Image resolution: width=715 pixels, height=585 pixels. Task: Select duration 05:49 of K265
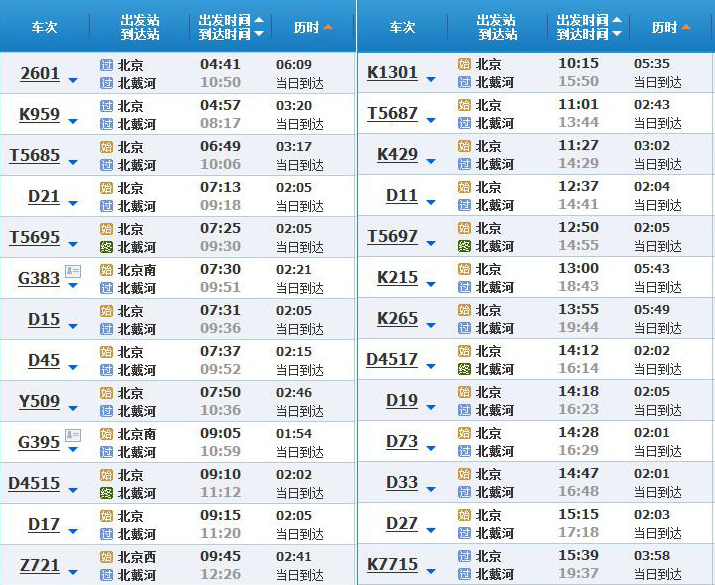(x=652, y=310)
